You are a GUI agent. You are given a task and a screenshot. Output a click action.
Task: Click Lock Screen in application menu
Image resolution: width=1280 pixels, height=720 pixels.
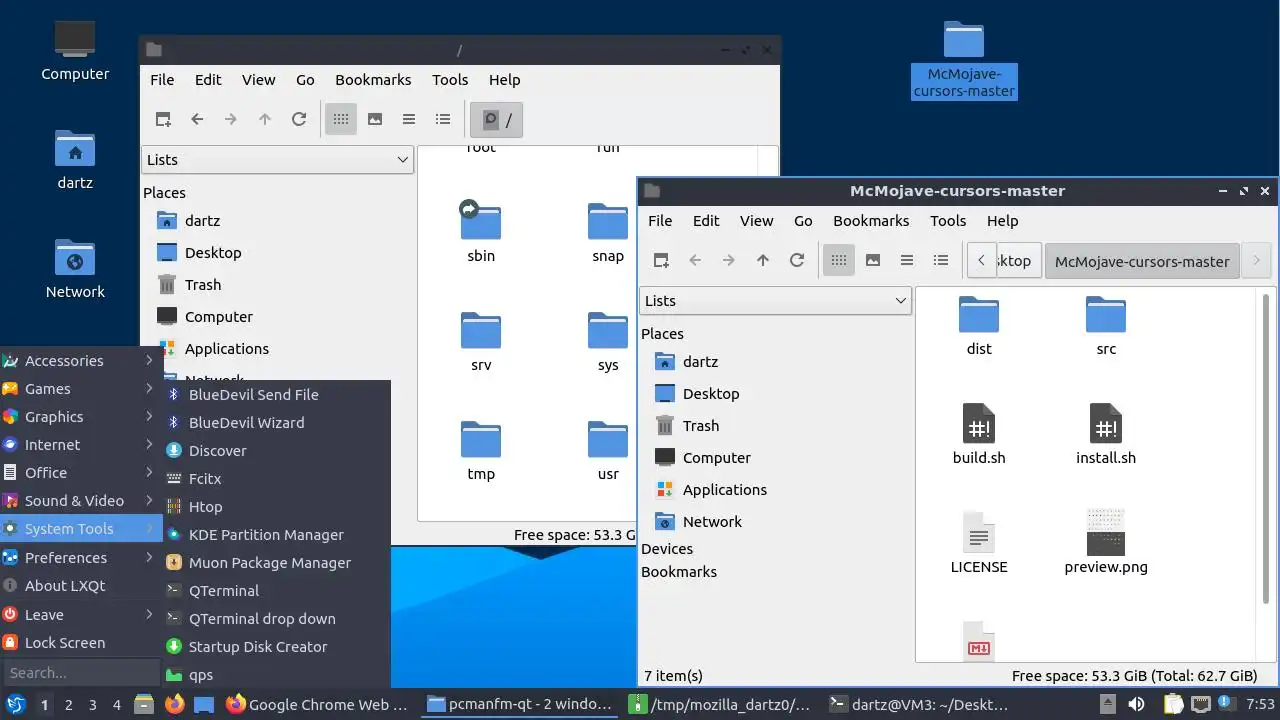click(x=81, y=642)
